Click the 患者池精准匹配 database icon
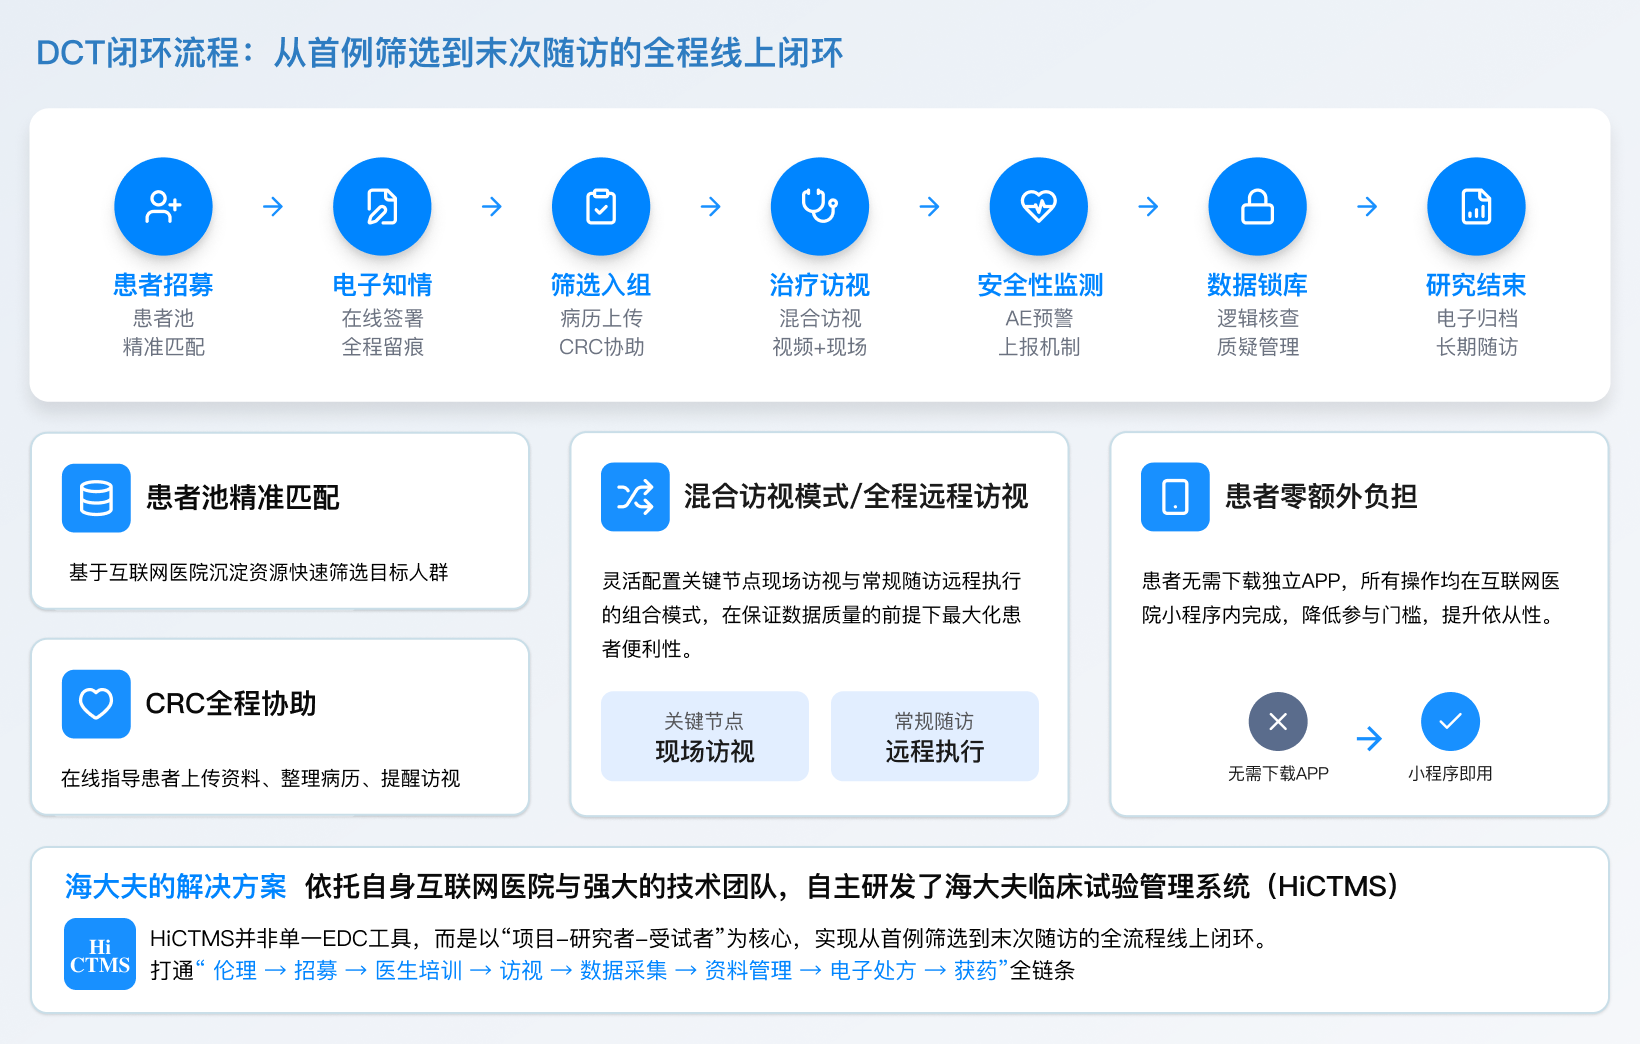1640x1044 pixels. click(97, 498)
